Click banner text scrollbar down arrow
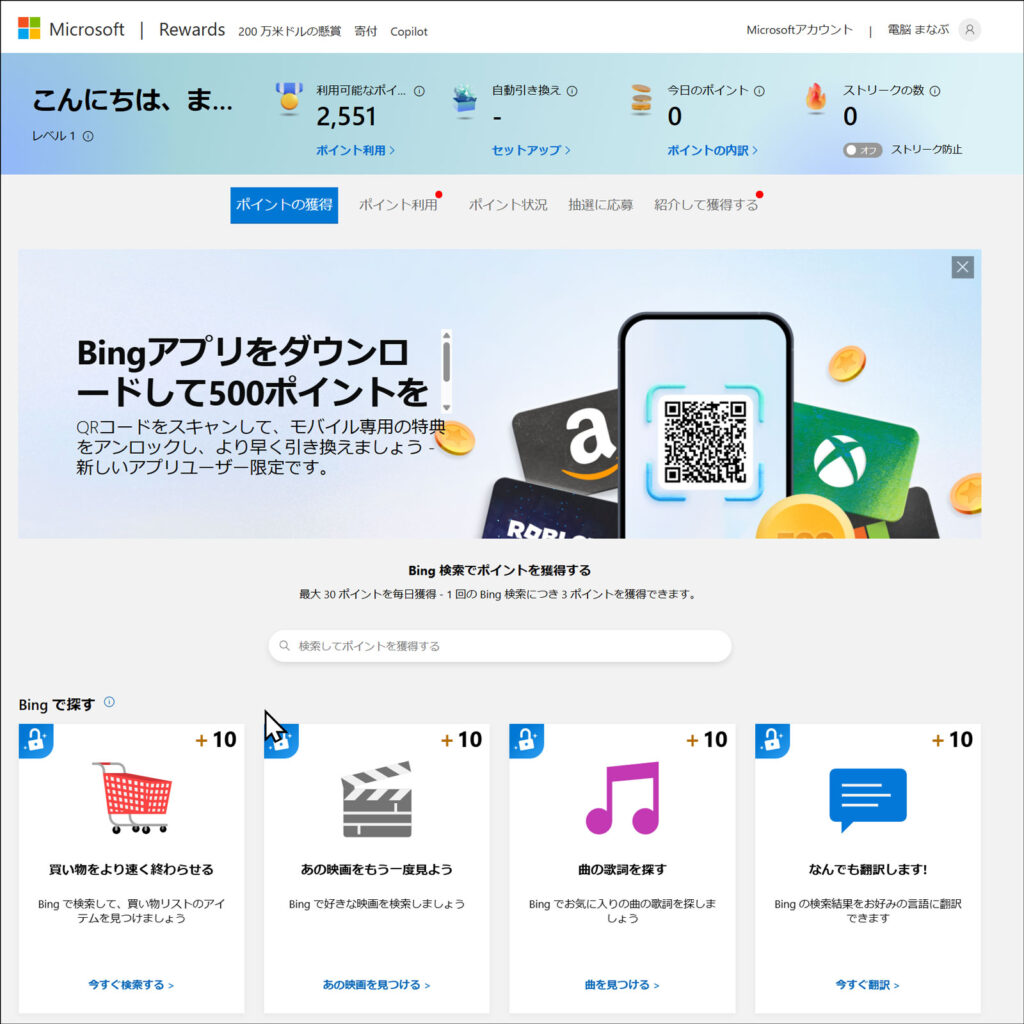 [x=447, y=408]
